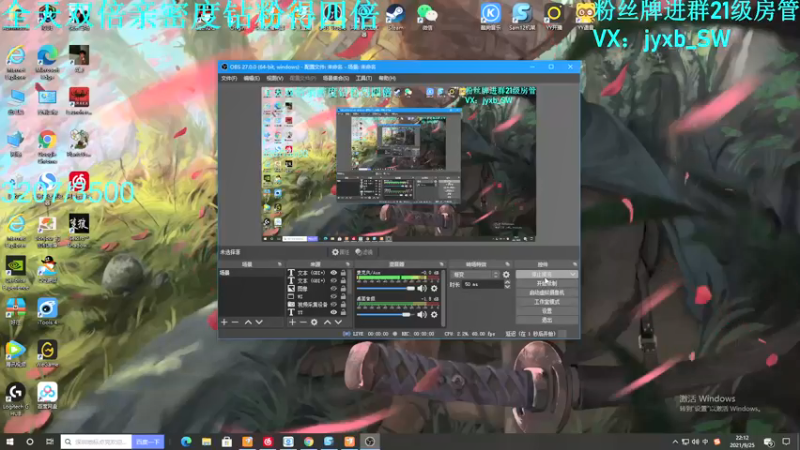Select the OBS Studio icon in the taskbar
The height and width of the screenshot is (450, 800).
[x=370, y=441]
